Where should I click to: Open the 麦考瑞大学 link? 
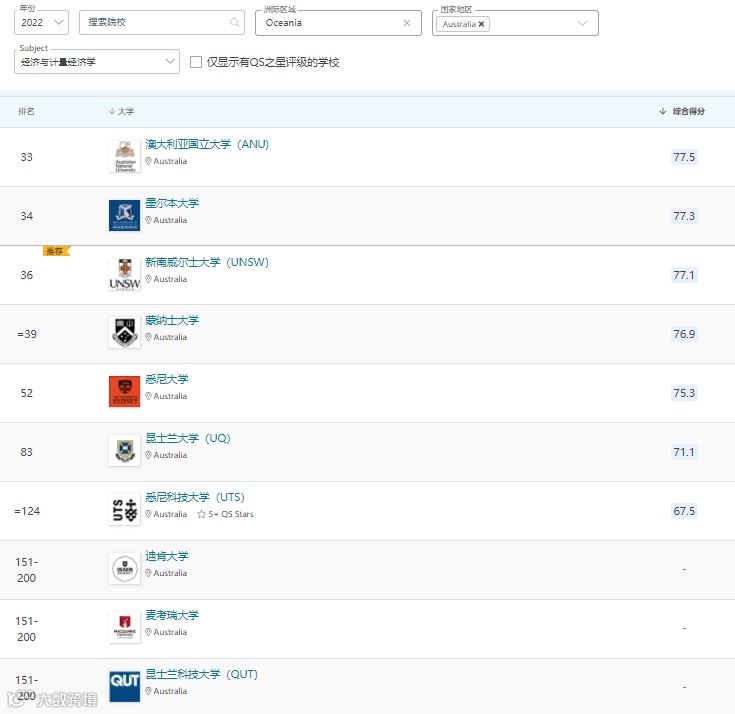[x=172, y=615]
